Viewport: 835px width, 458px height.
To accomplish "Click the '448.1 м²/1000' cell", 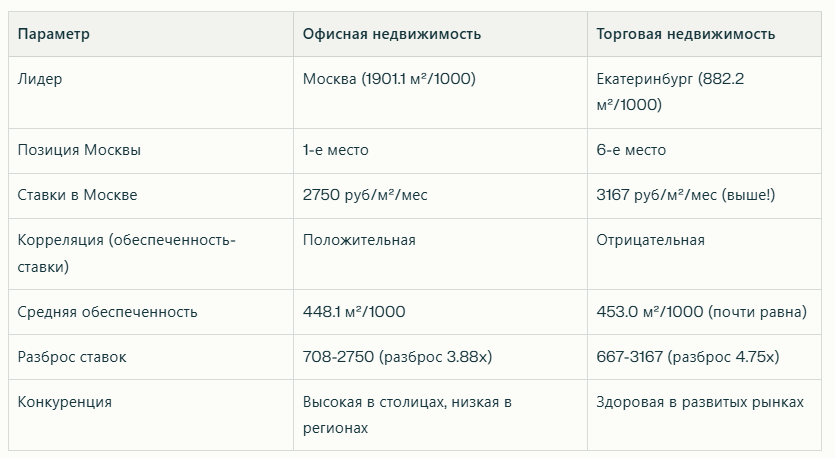I will tap(354, 312).
